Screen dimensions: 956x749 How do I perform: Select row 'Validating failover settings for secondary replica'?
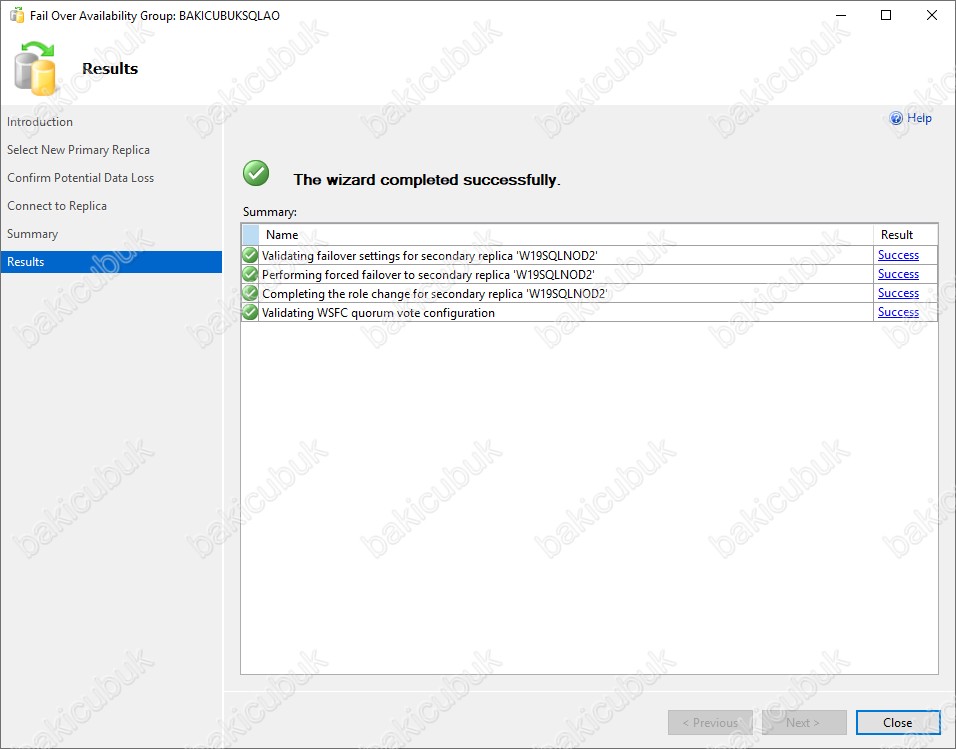pos(589,255)
